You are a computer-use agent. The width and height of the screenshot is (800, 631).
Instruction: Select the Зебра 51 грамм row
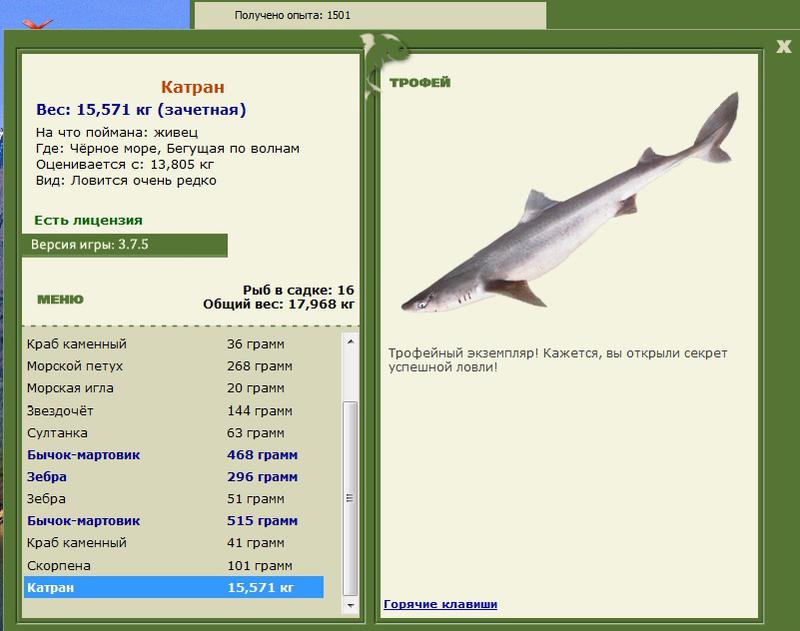173,499
